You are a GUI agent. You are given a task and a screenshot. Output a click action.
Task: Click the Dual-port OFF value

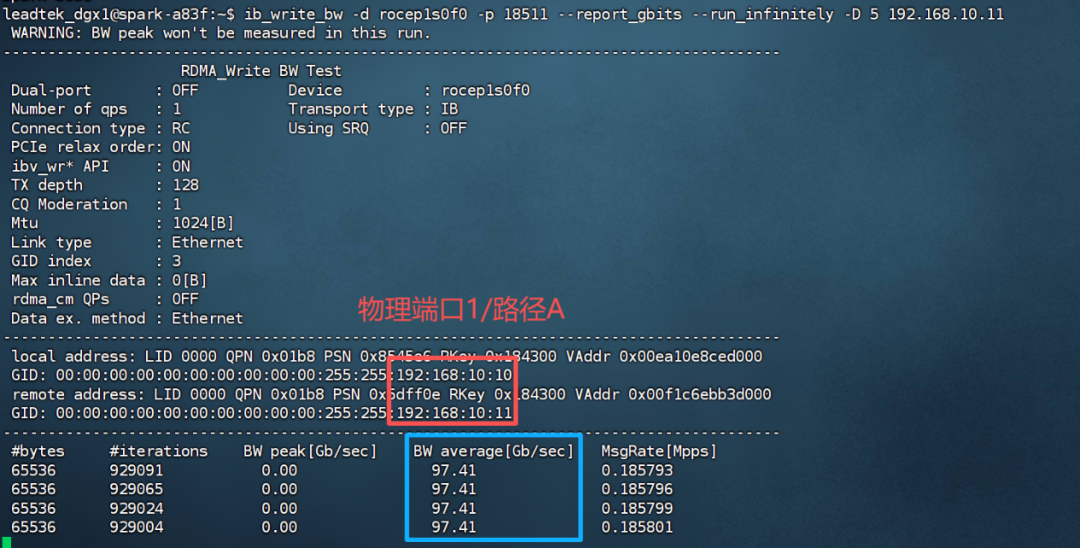(185, 90)
